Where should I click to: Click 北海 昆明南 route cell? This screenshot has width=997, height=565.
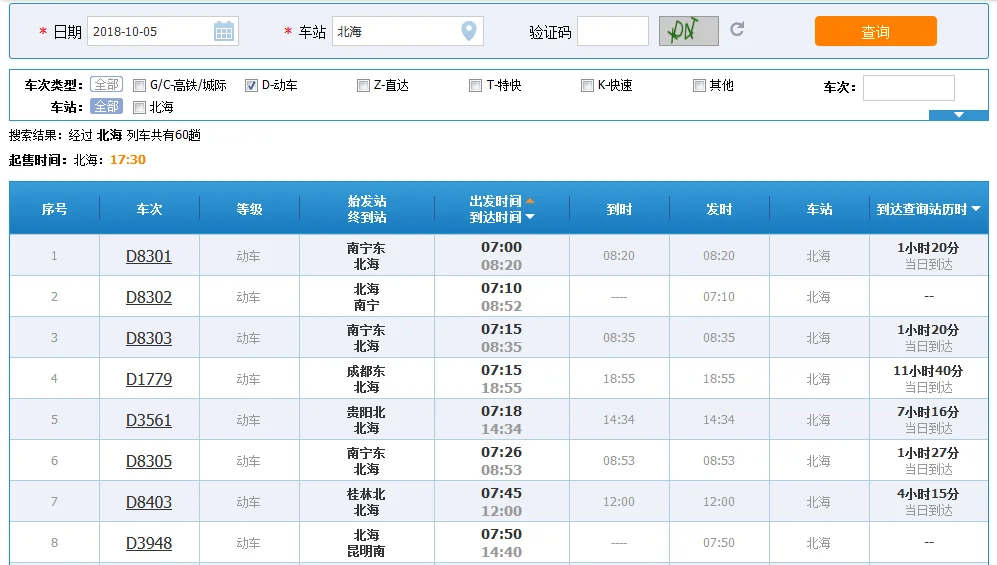point(366,543)
